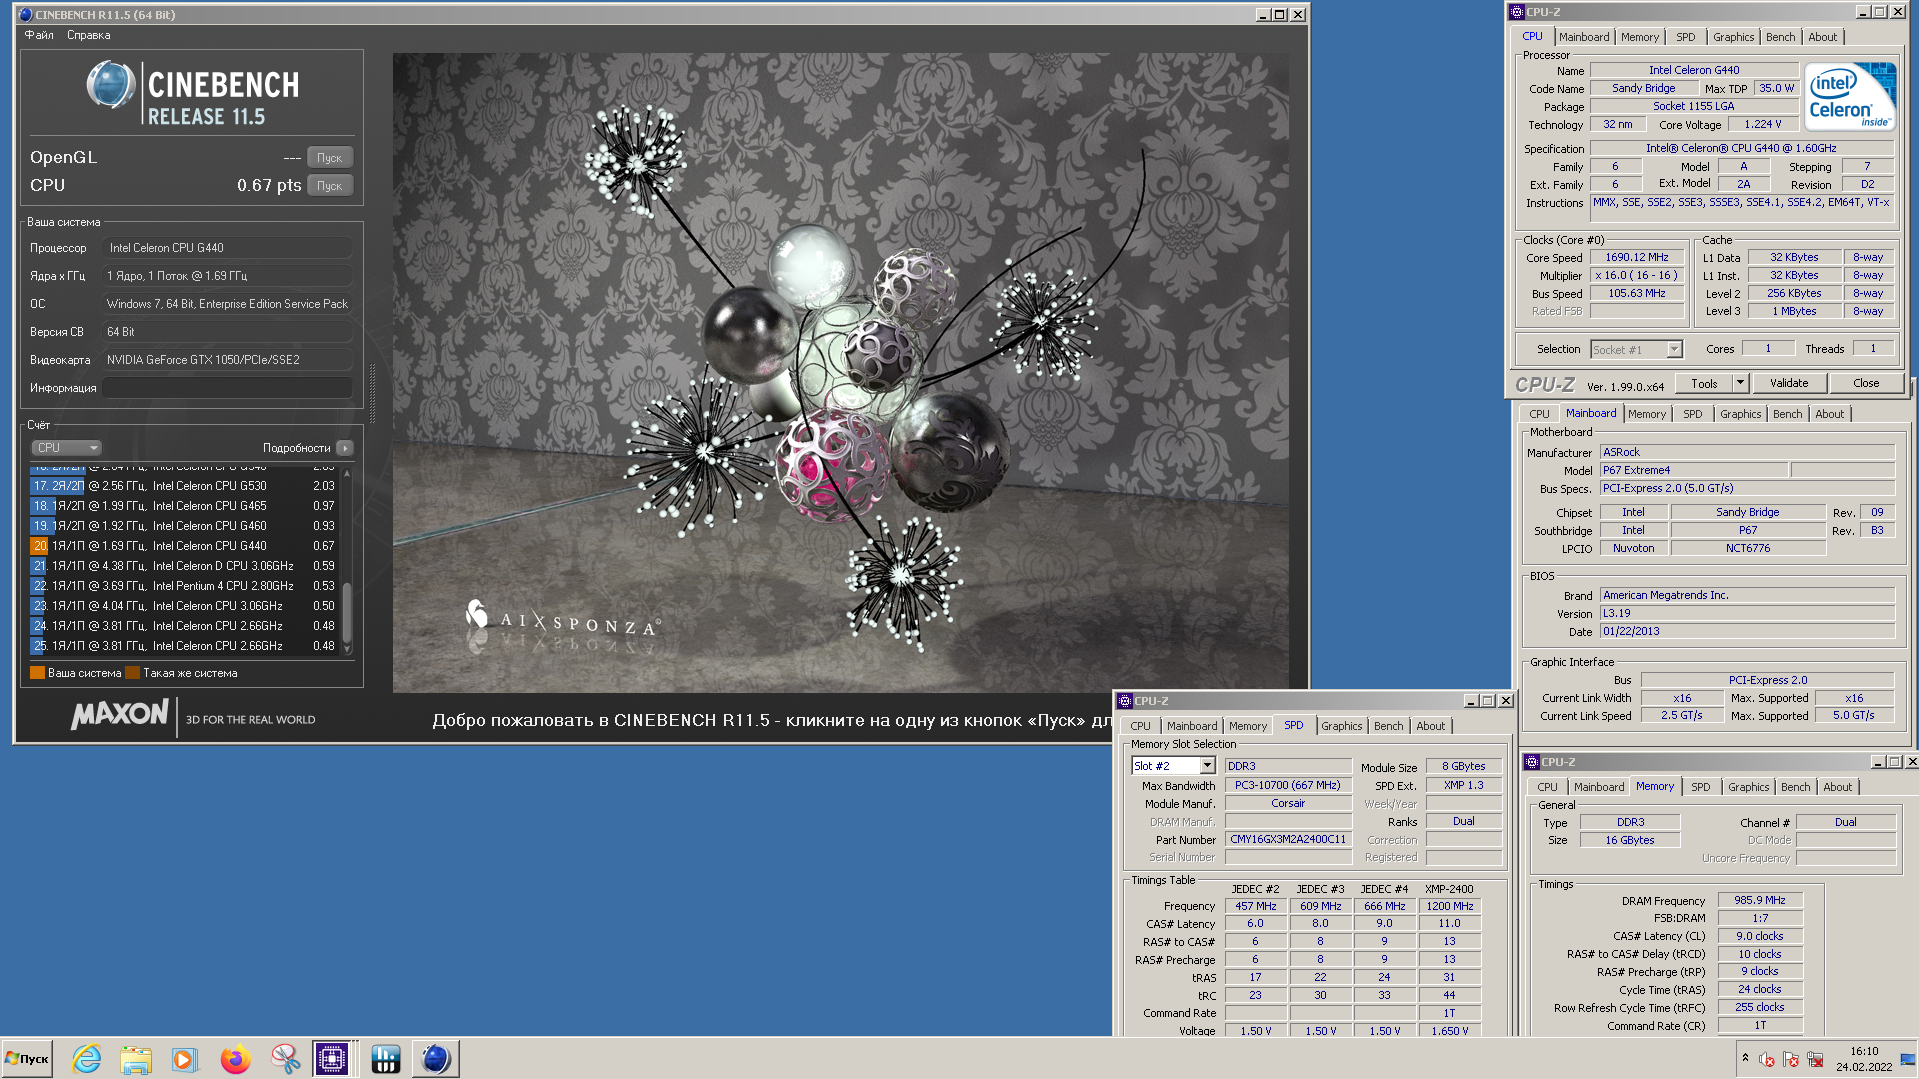Run the OpenGL test with Пуск button
This screenshot has height=1079, width=1919.
coord(329,158)
